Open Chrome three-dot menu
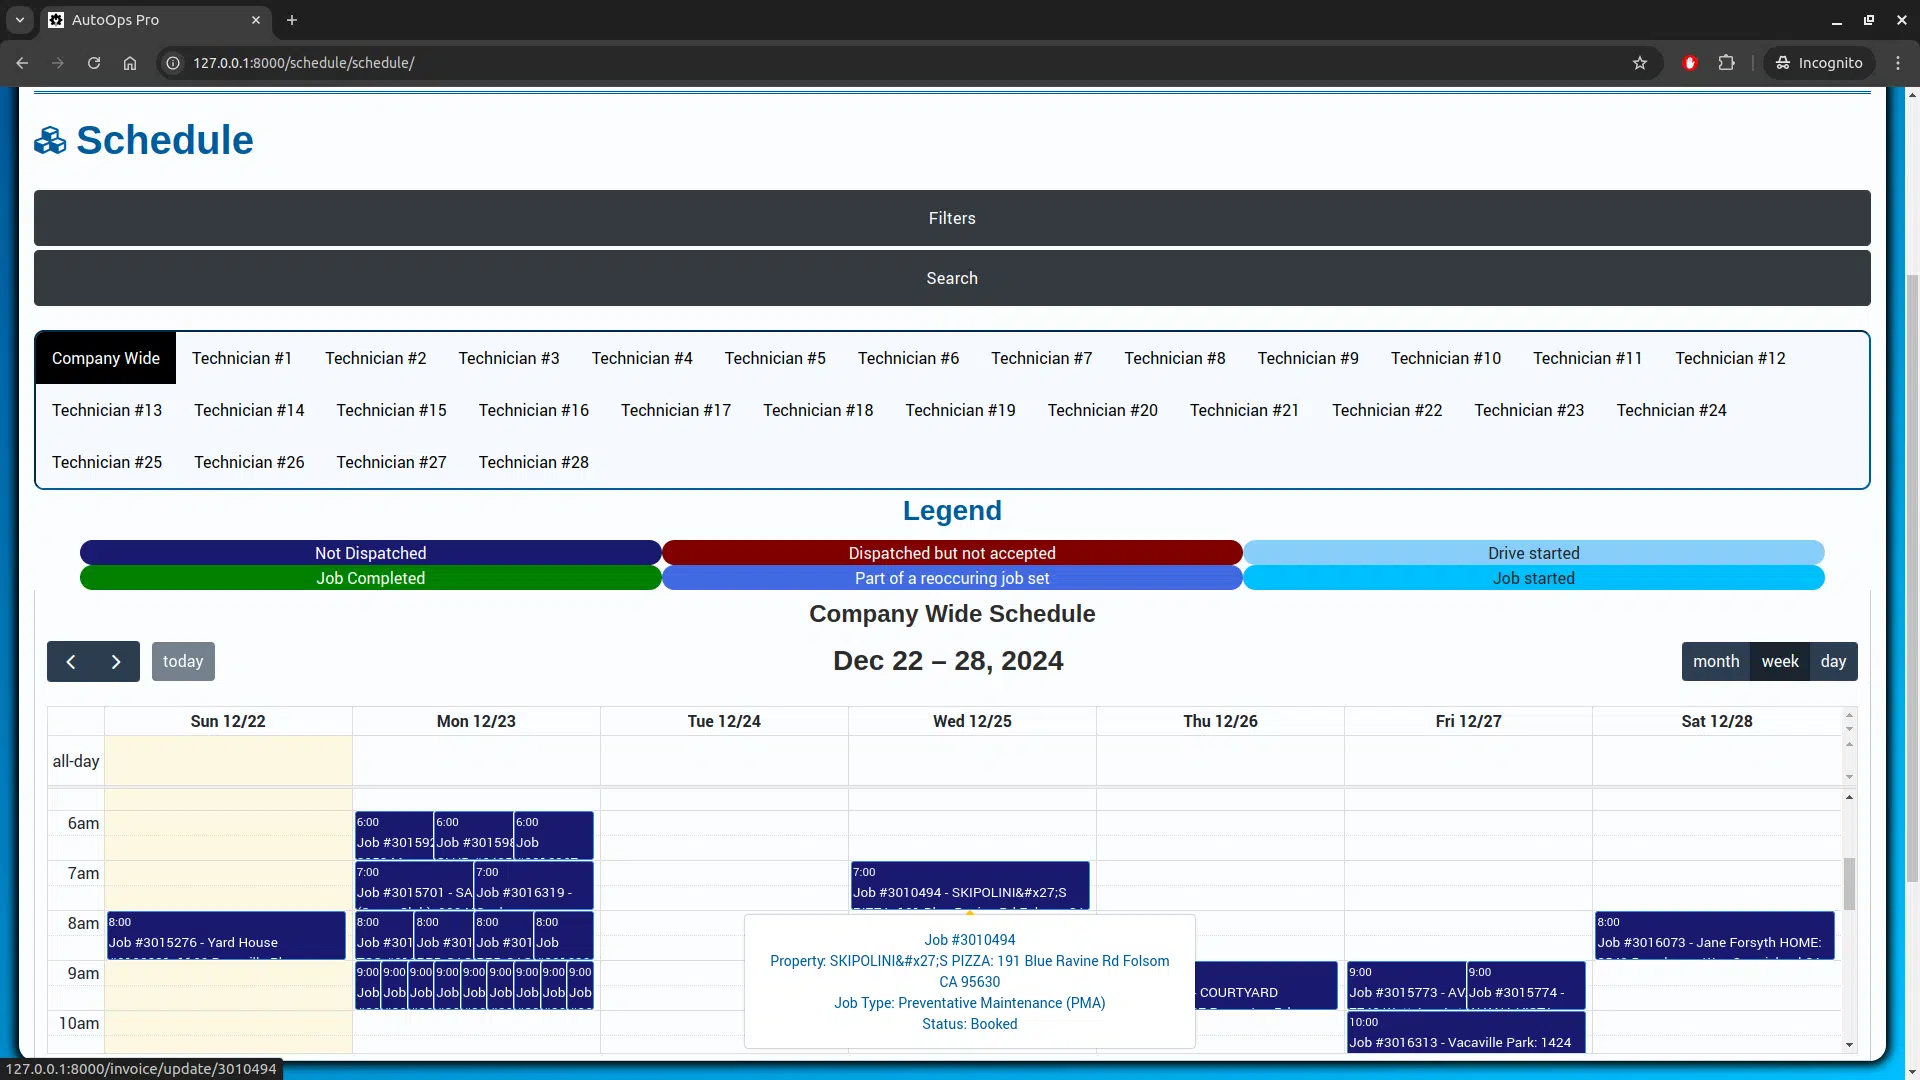 1898,63
